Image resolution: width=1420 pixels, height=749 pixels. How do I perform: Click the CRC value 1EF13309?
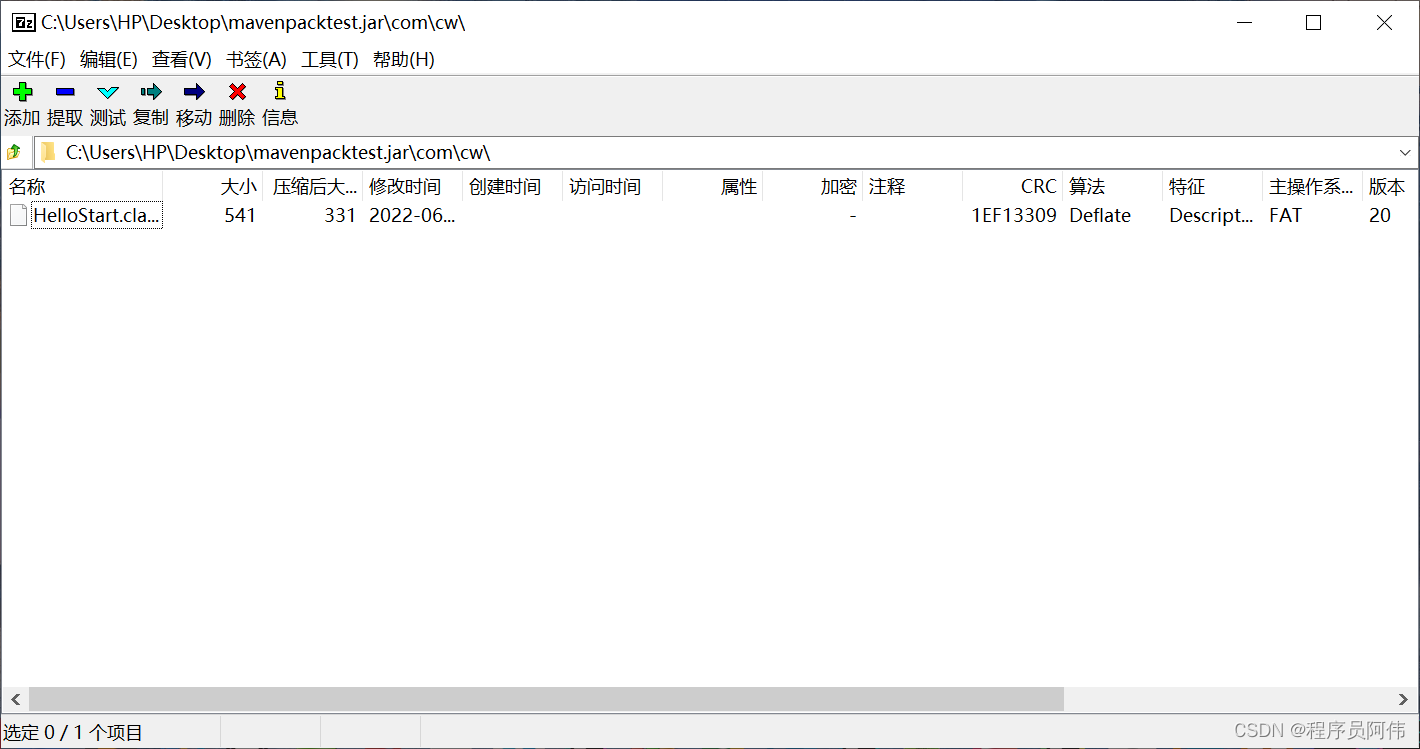pos(1014,215)
